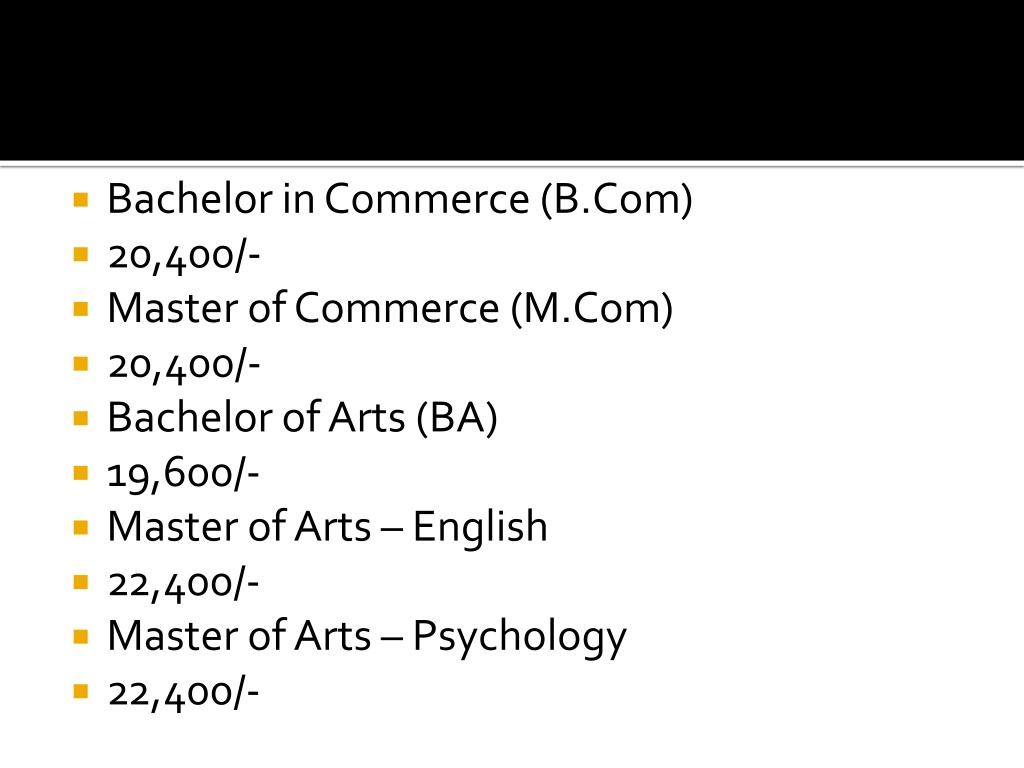This screenshot has height=768, width=1024.
Task: Select 22,400/- fee under Master of Arts English
Action: (184, 583)
